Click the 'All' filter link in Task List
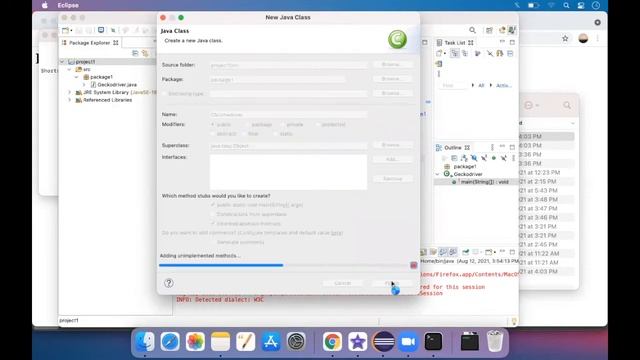The image size is (640, 360). coord(481,85)
